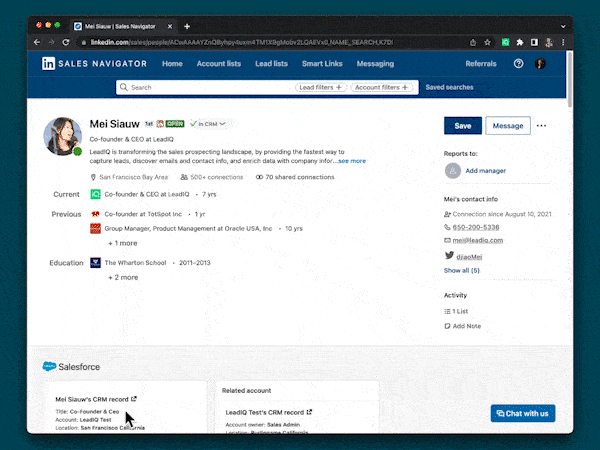
Task: Expand summary with 'see more' link
Action: pos(352,161)
